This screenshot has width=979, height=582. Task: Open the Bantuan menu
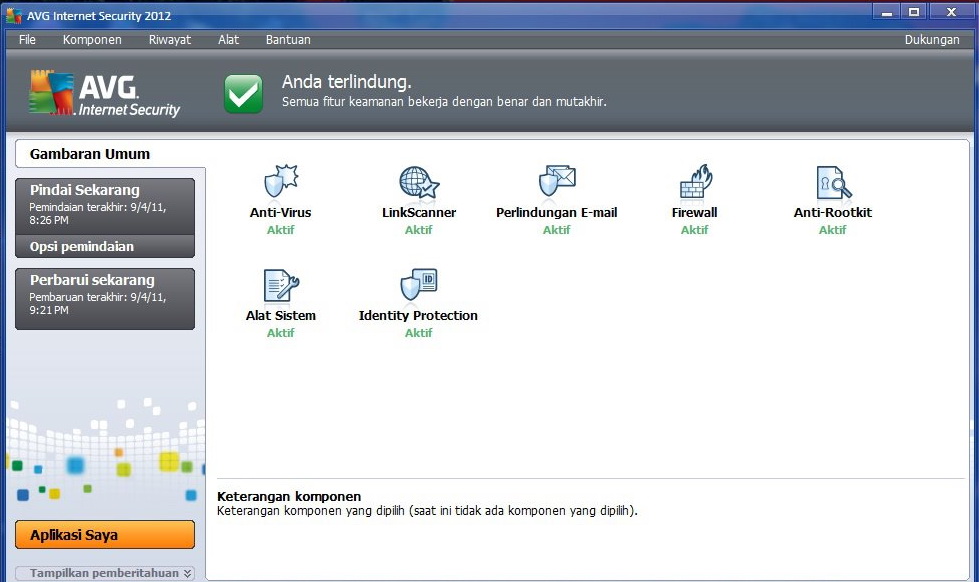(x=288, y=39)
